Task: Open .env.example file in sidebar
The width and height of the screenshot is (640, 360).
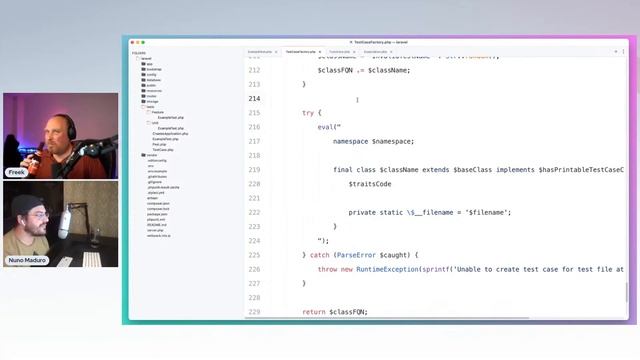Action: pyautogui.click(x=157, y=171)
